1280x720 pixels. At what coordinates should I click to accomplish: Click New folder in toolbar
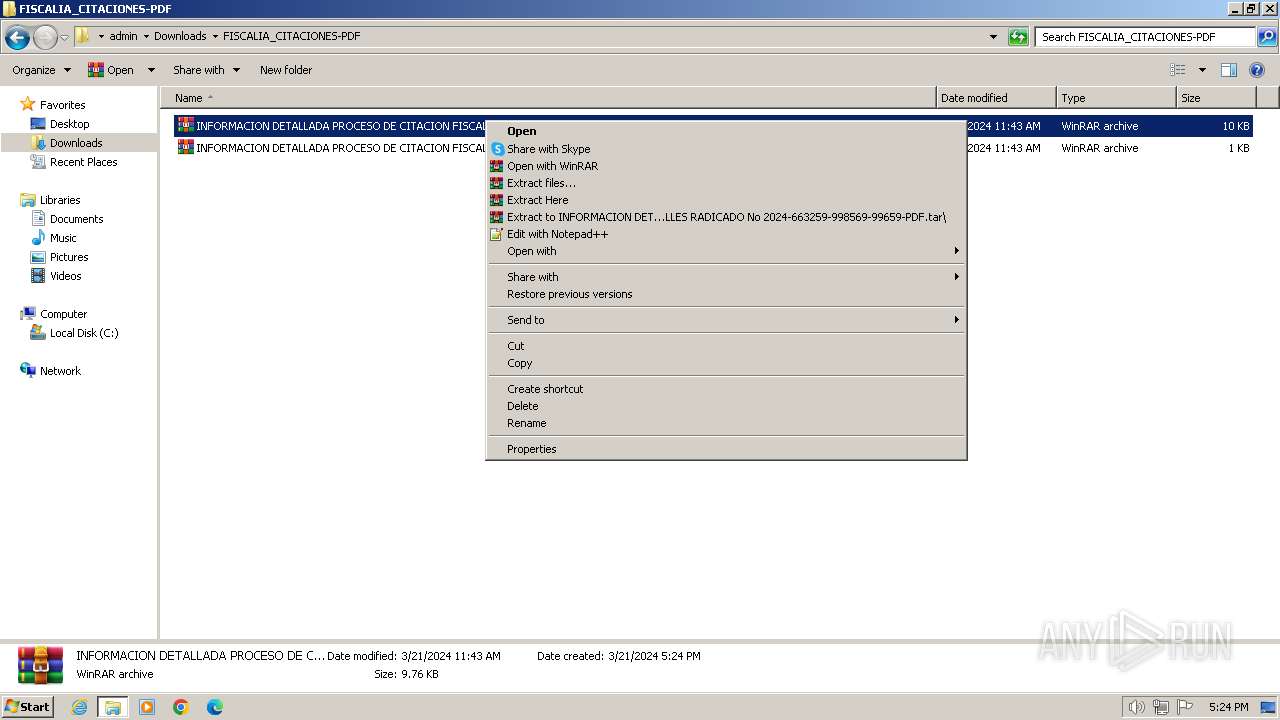286,70
